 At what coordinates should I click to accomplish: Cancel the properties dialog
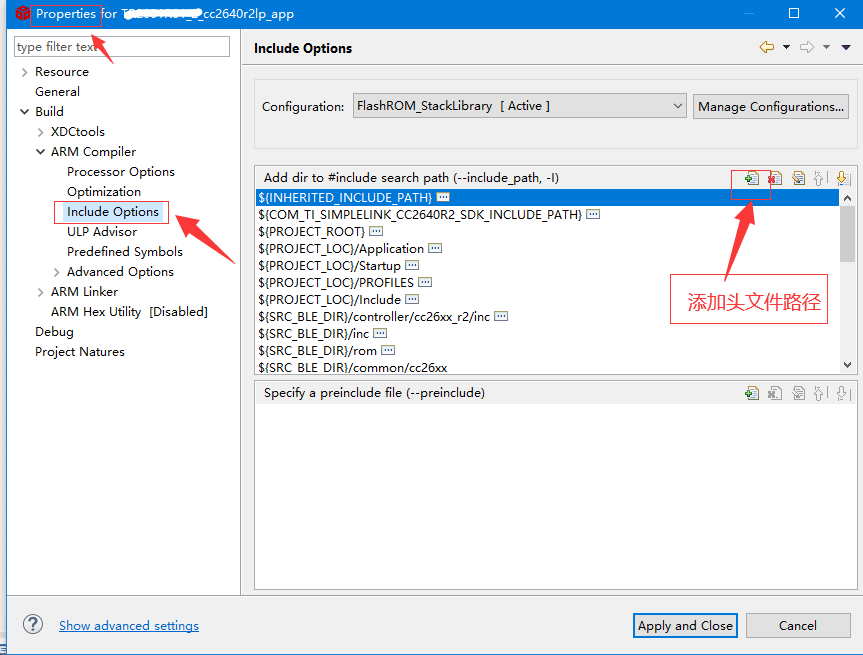coord(798,625)
